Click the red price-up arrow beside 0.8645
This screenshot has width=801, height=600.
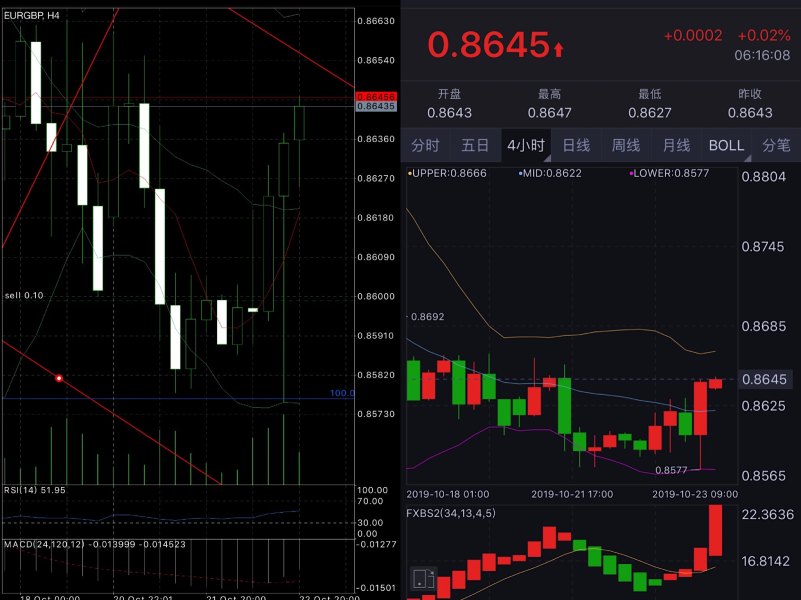558,47
